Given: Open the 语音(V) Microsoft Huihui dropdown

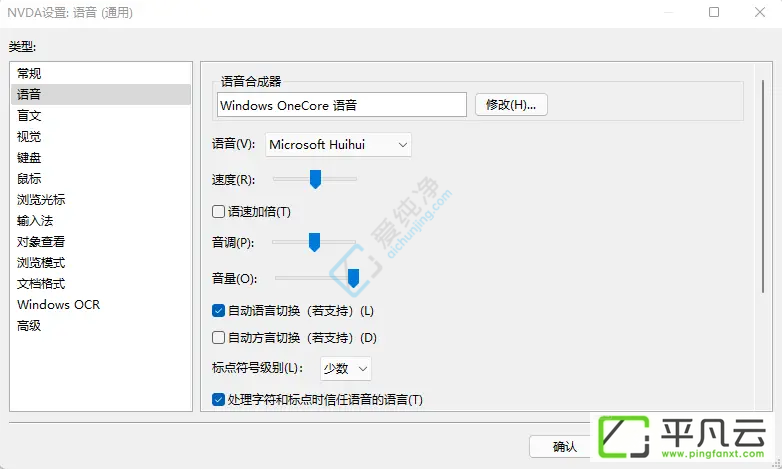Looking at the screenshot, I should point(338,145).
